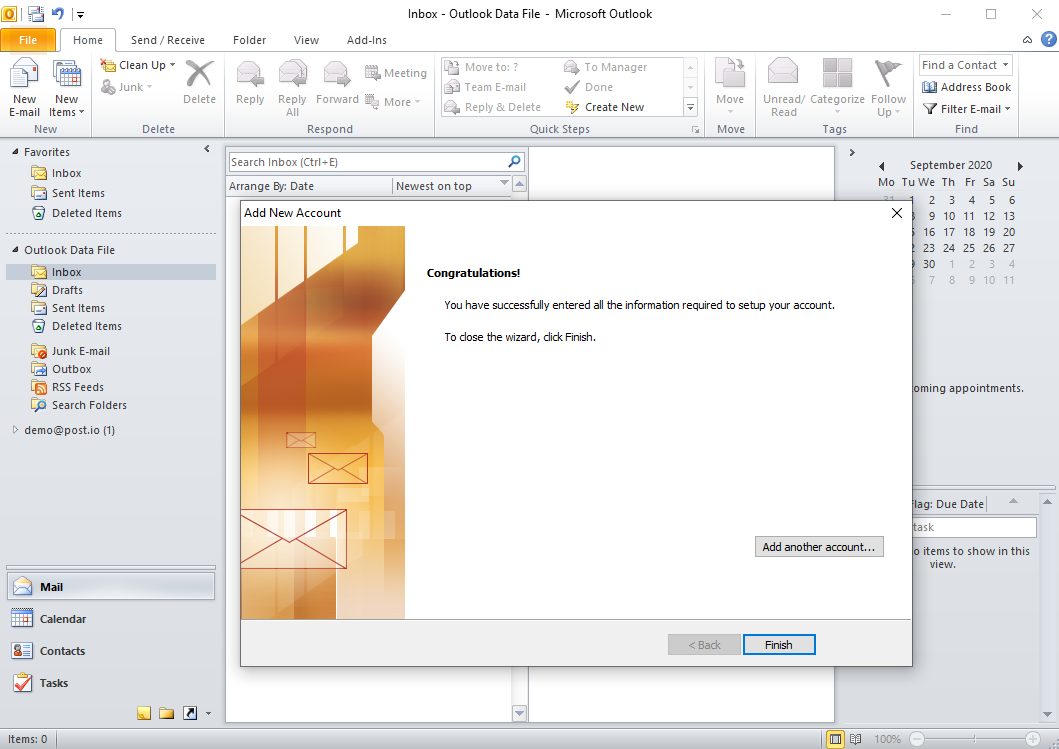Select the Done quick step
The image size is (1059, 749).
tap(589, 87)
